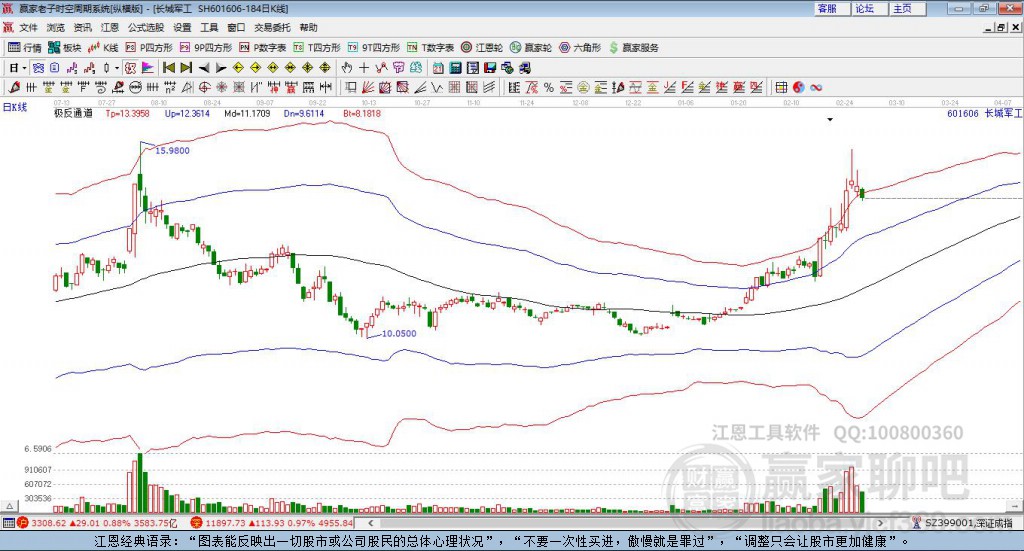Open the 工具 menu
Image resolution: width=1024 pixels, height=551 pixels.
[x=209, y=27]
